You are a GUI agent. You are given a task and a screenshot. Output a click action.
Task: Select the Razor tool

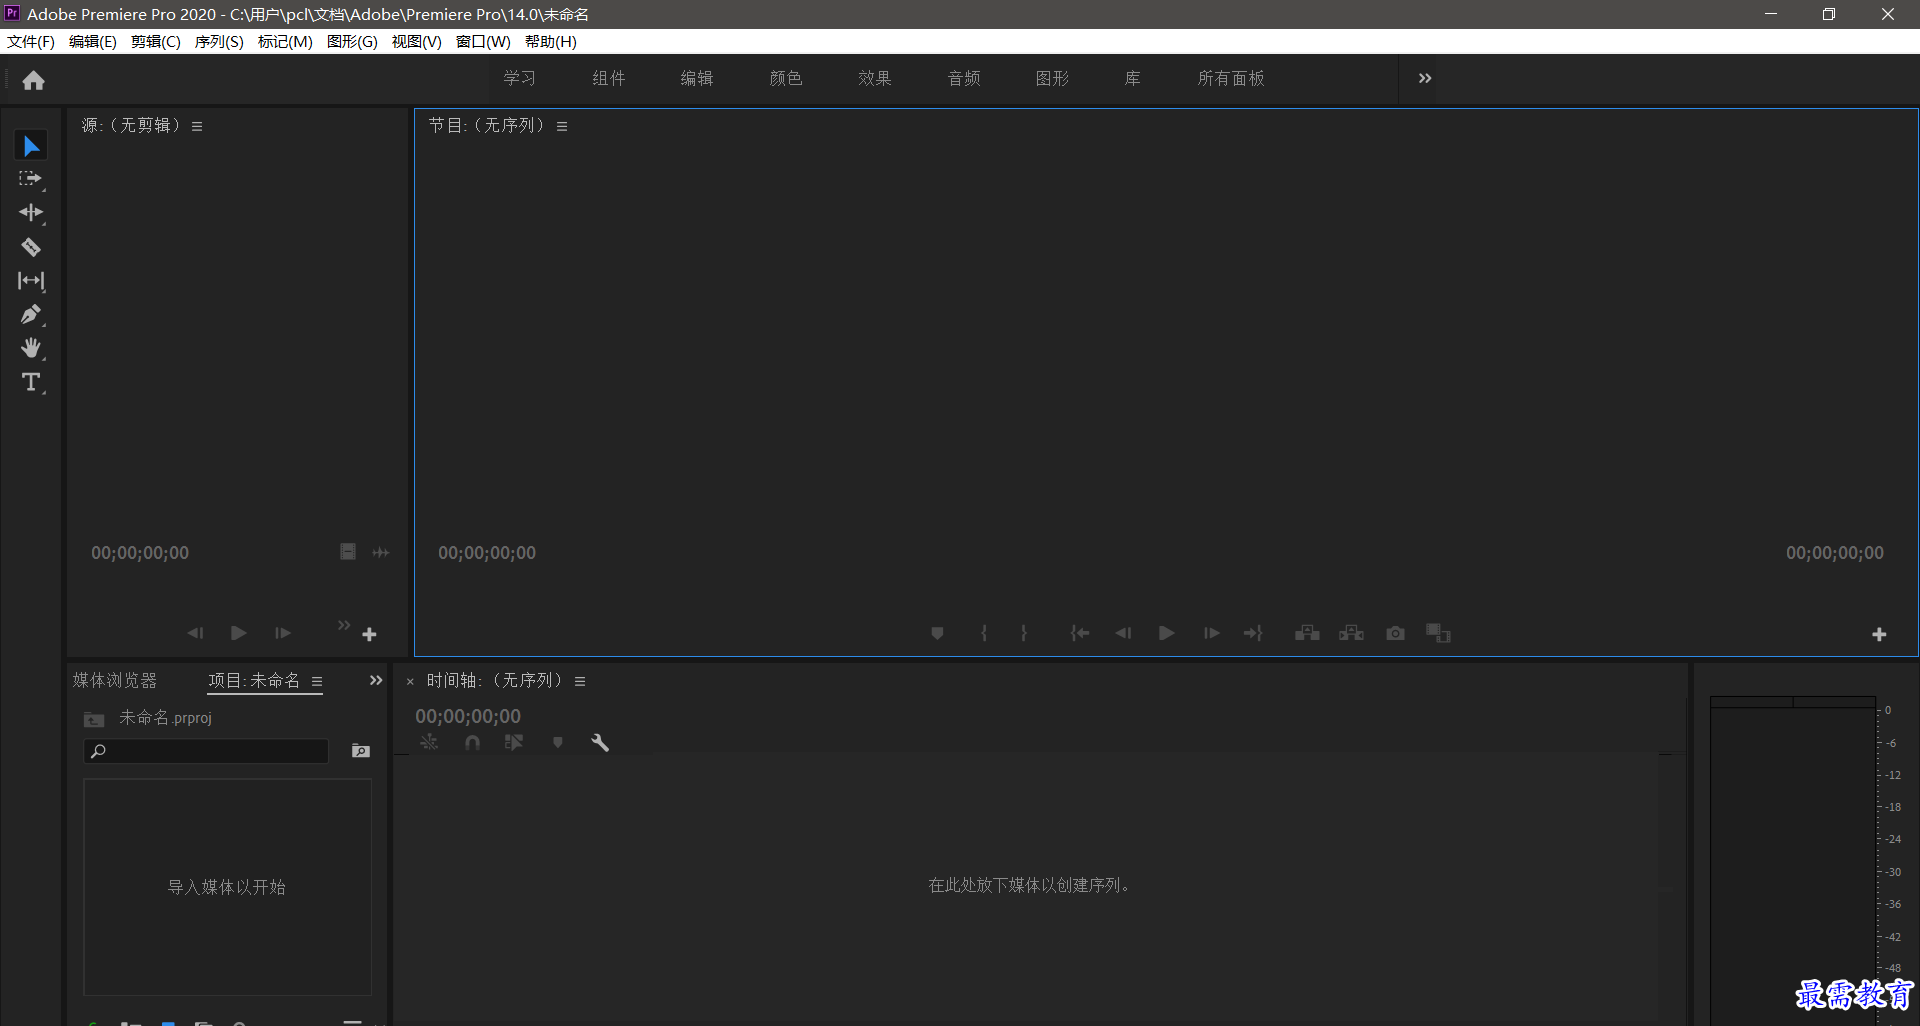(x=31, y=247)
